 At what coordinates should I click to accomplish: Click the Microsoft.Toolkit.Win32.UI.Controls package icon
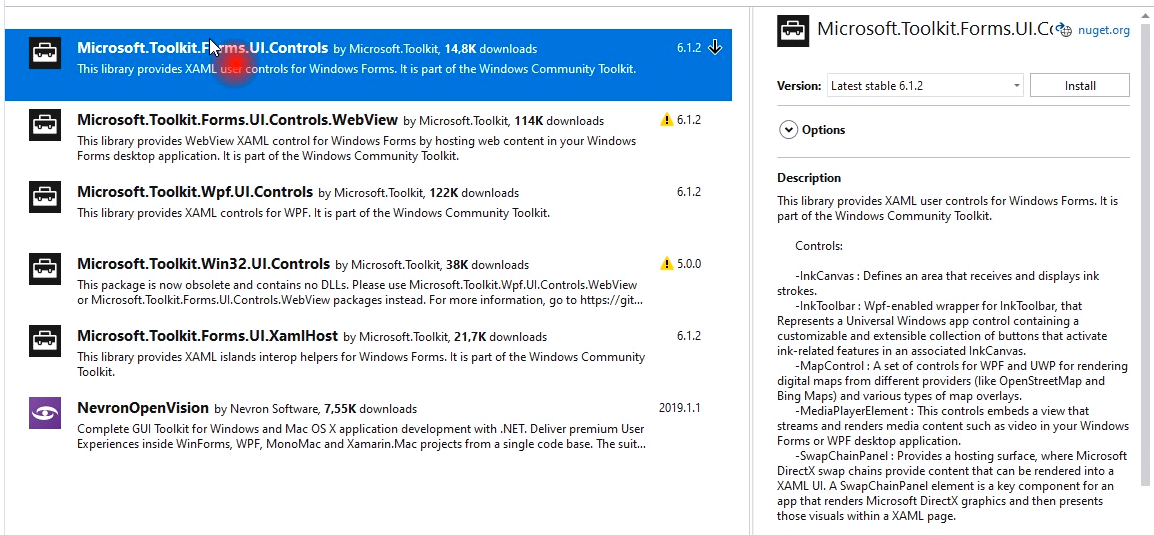pos(45,269)
